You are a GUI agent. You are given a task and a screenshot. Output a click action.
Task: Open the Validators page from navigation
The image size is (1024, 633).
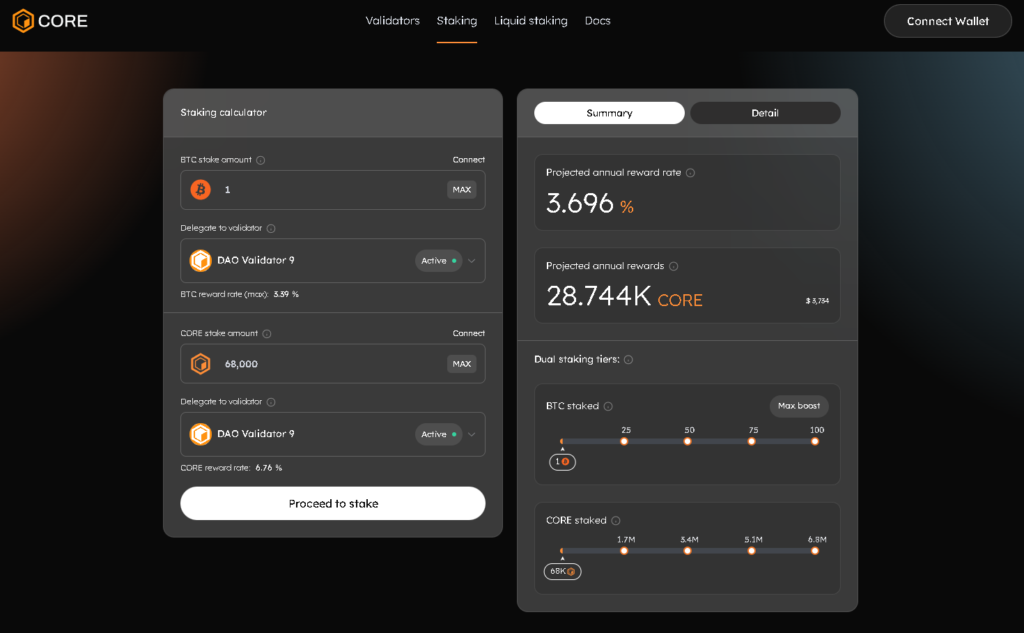pos(392,20)
